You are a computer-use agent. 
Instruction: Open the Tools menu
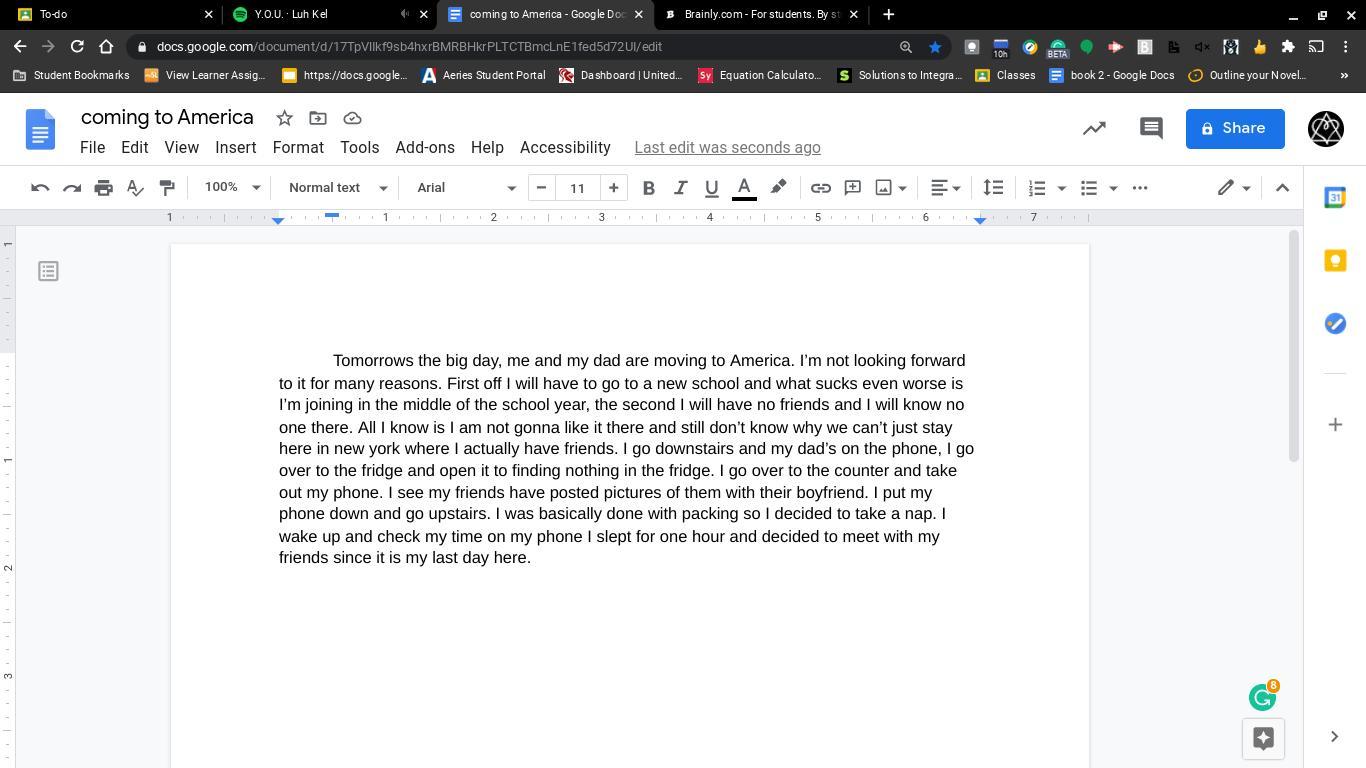click(x=359, y=147)
